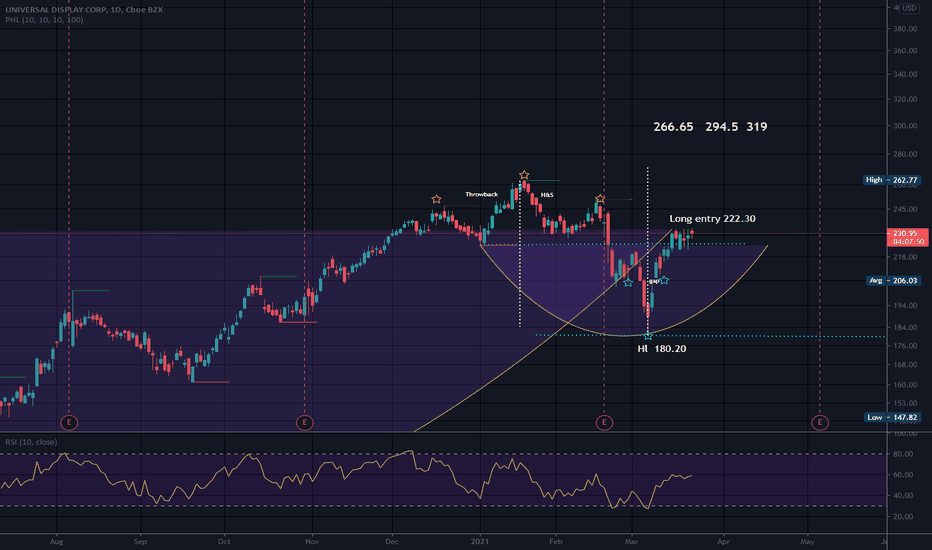Click the Apr label on time axis

click(723, 542)
